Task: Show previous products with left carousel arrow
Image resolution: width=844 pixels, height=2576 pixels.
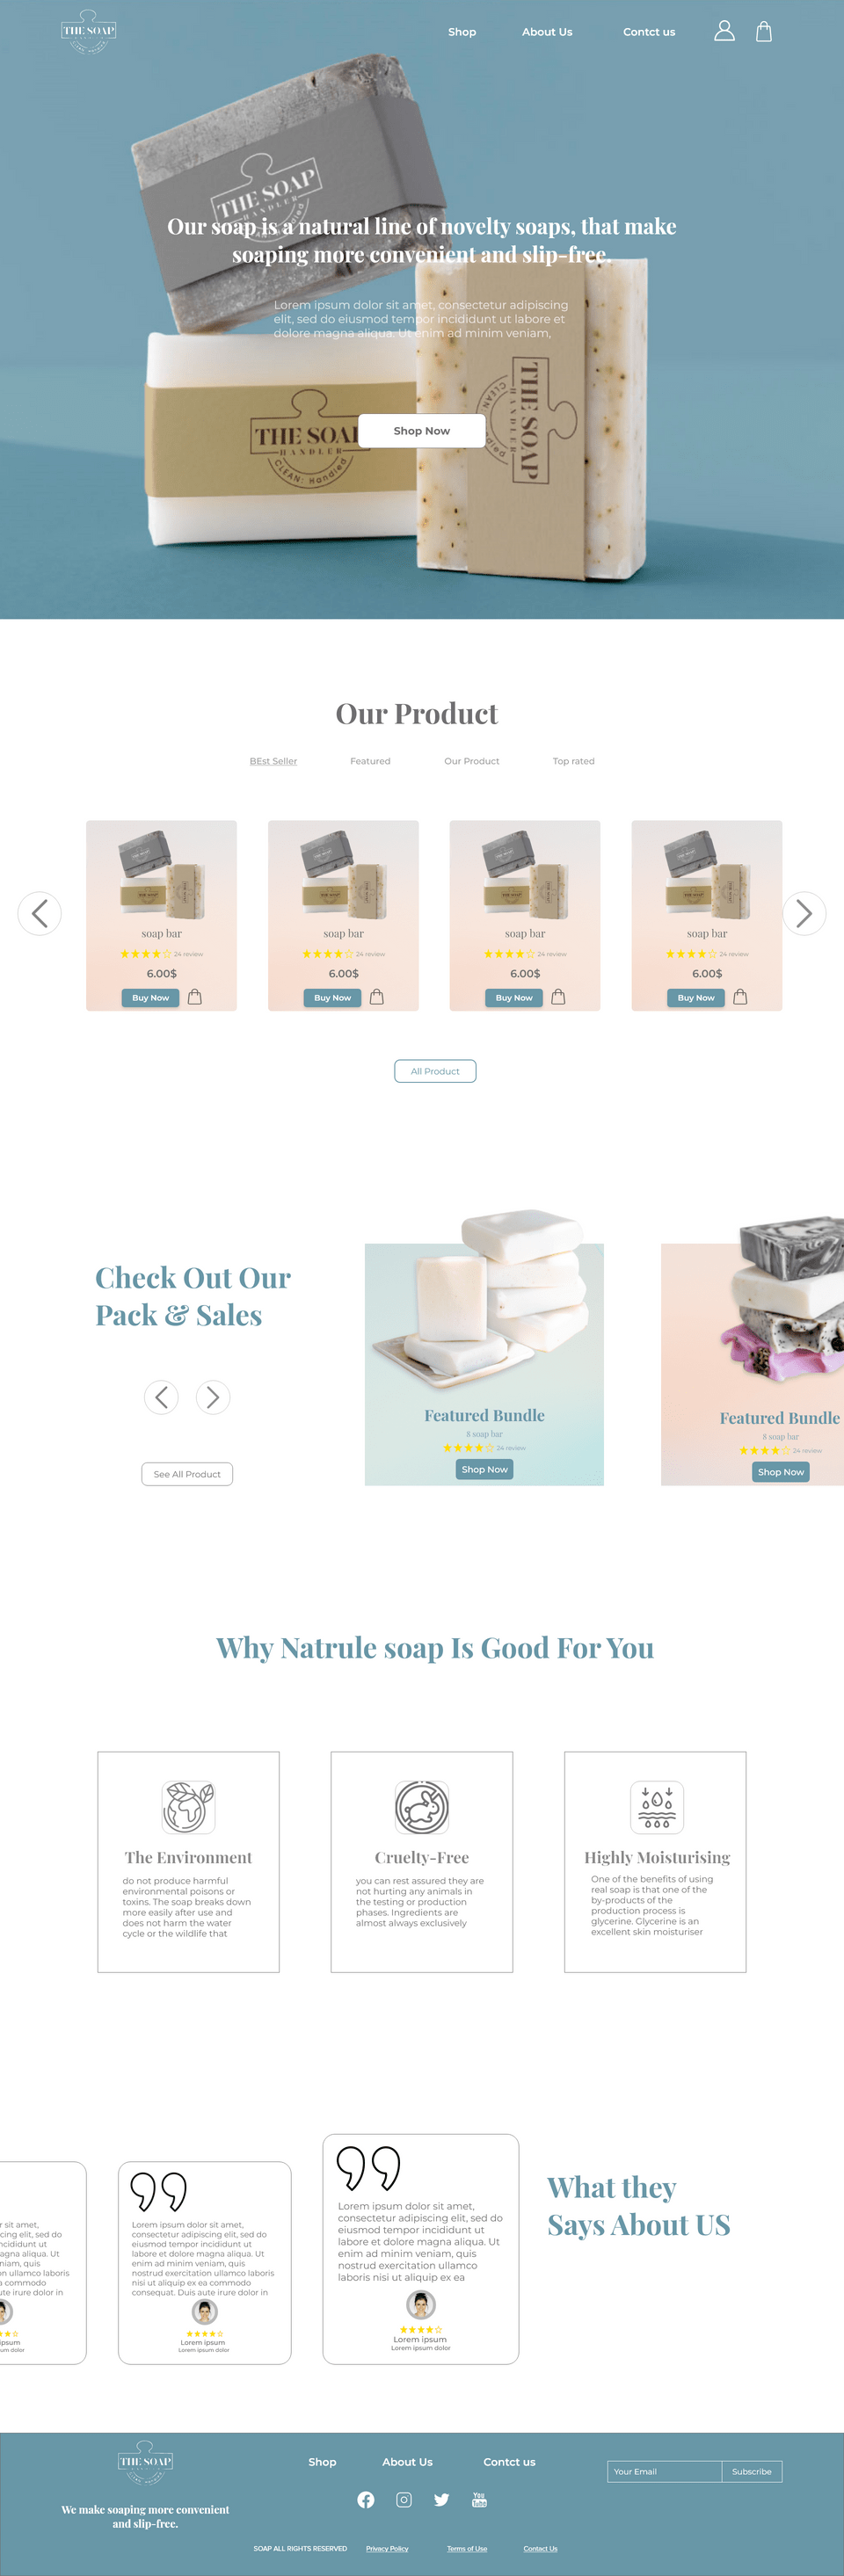Action: point(40,913)
